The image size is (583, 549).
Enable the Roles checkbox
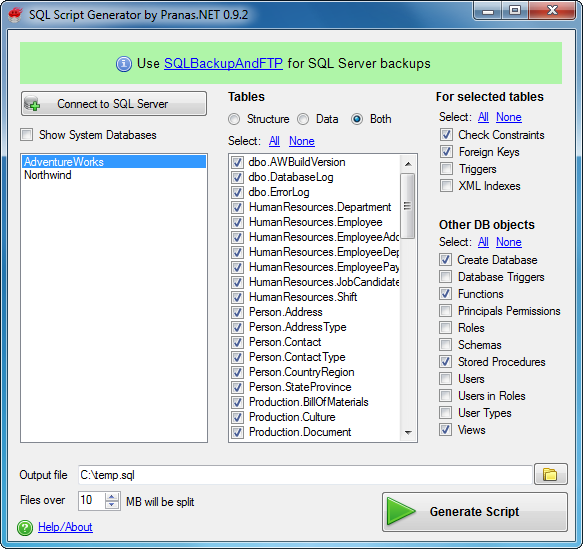point(445,328)
